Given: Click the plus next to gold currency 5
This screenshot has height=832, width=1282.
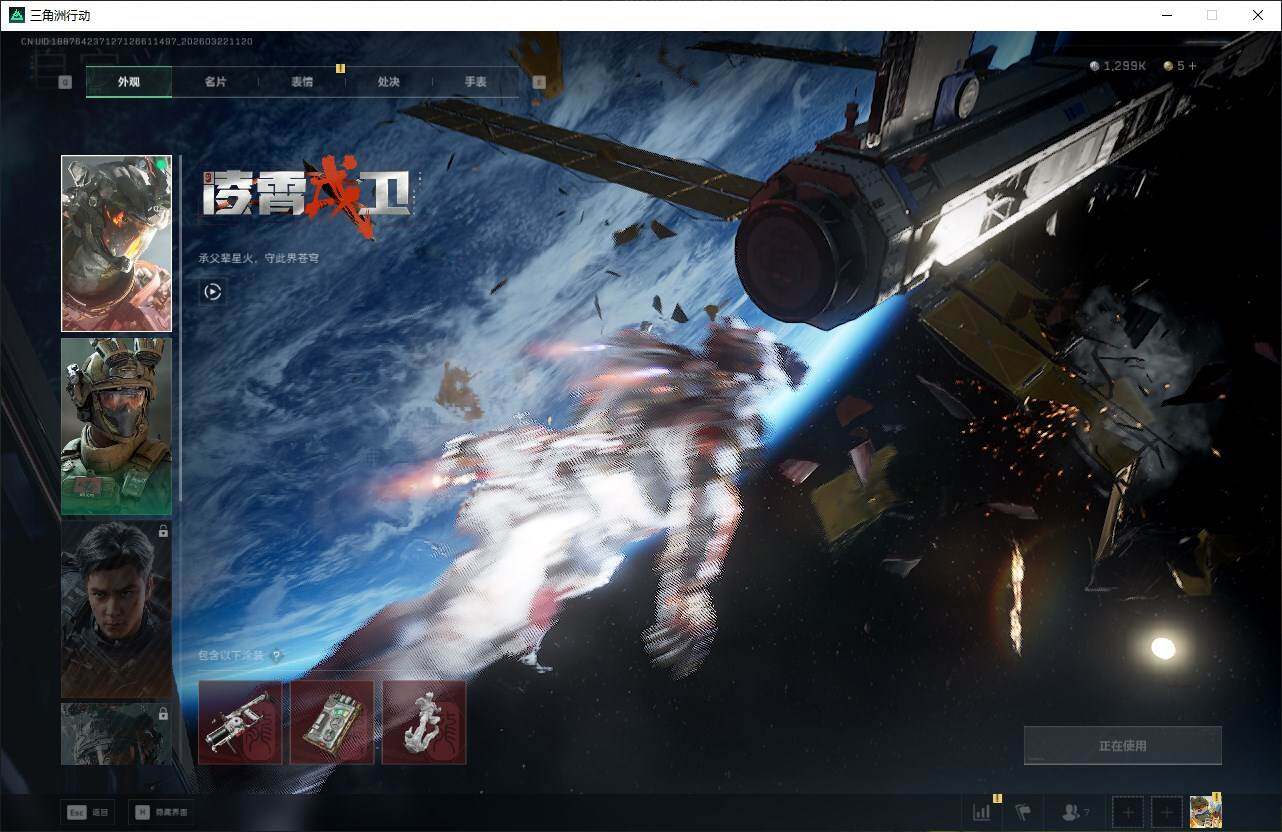Looking at the screenshot, I should coord(1191,66).
